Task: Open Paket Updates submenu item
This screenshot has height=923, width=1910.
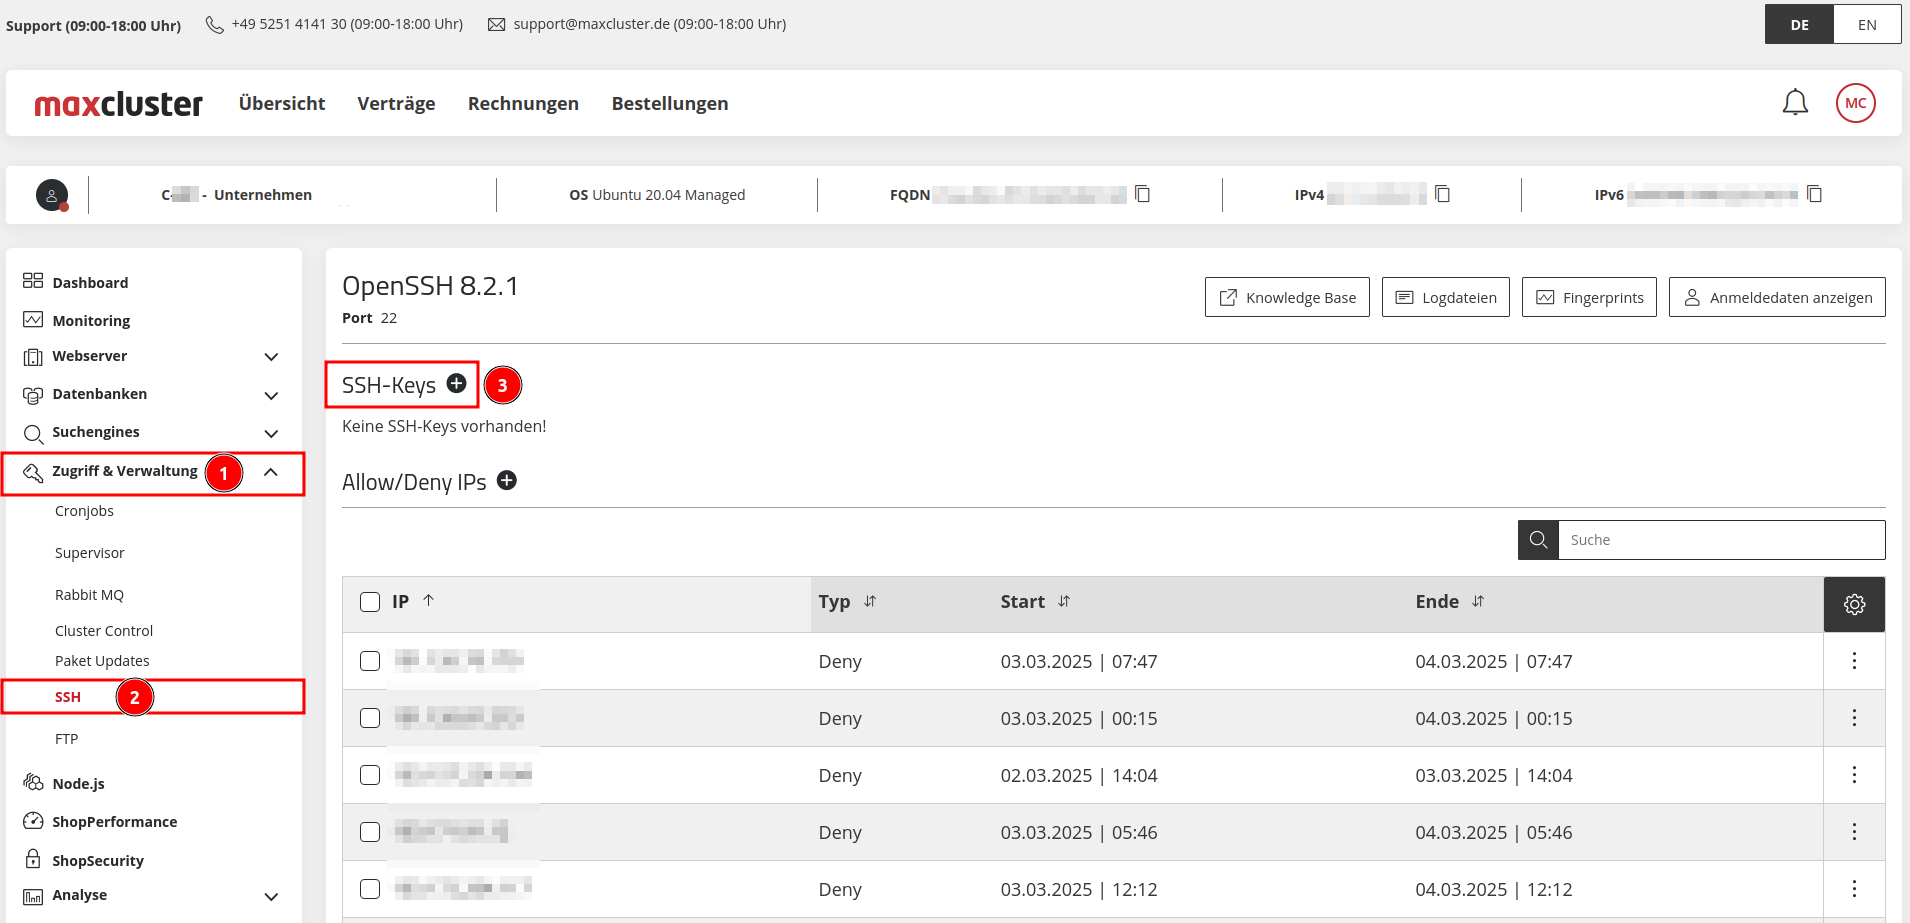Action: pyautogui.click(x=102, y=661)
